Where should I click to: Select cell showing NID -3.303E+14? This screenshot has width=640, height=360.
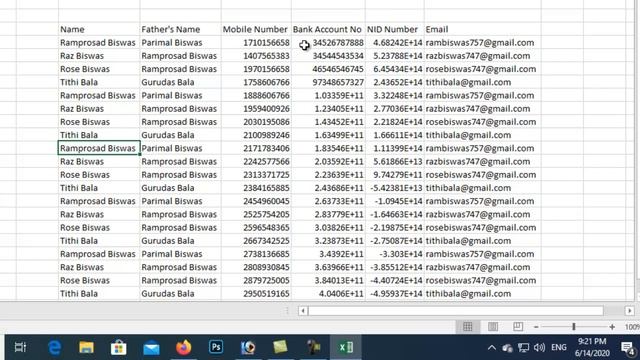tap(395, 254)
